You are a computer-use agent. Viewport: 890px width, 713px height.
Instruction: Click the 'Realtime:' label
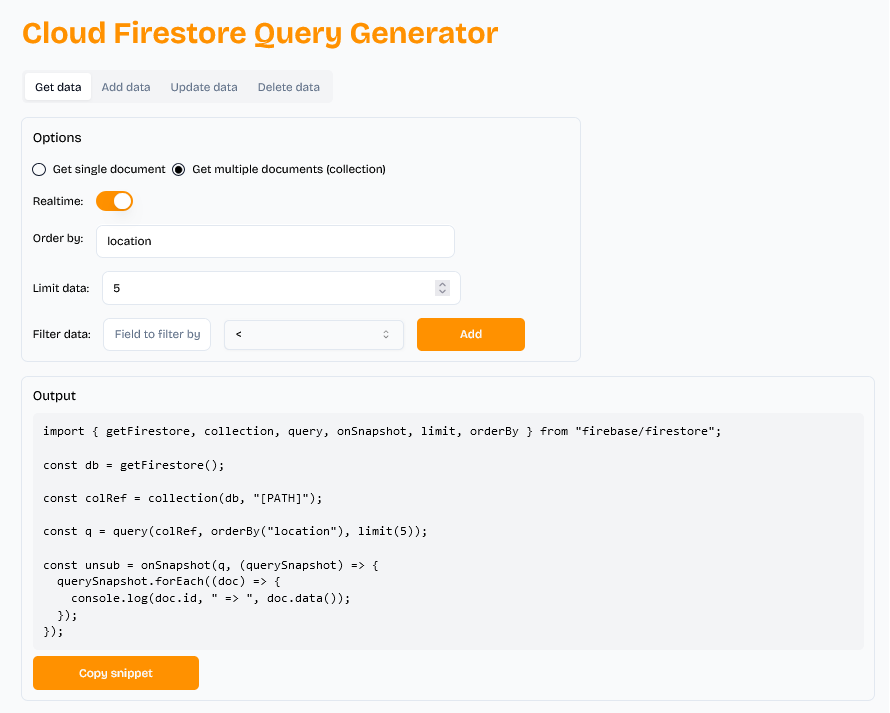[58, 202]
